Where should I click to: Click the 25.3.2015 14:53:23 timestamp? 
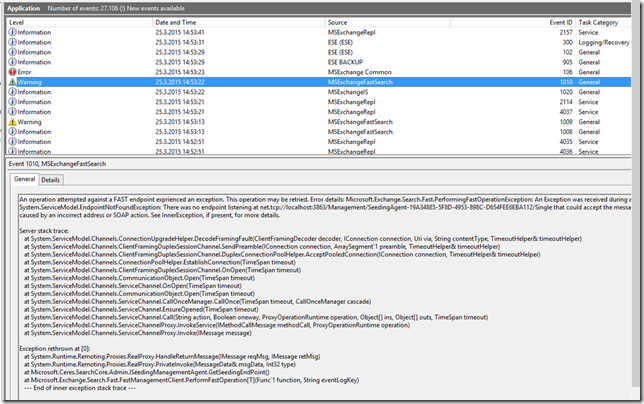[x=180, y=72]
